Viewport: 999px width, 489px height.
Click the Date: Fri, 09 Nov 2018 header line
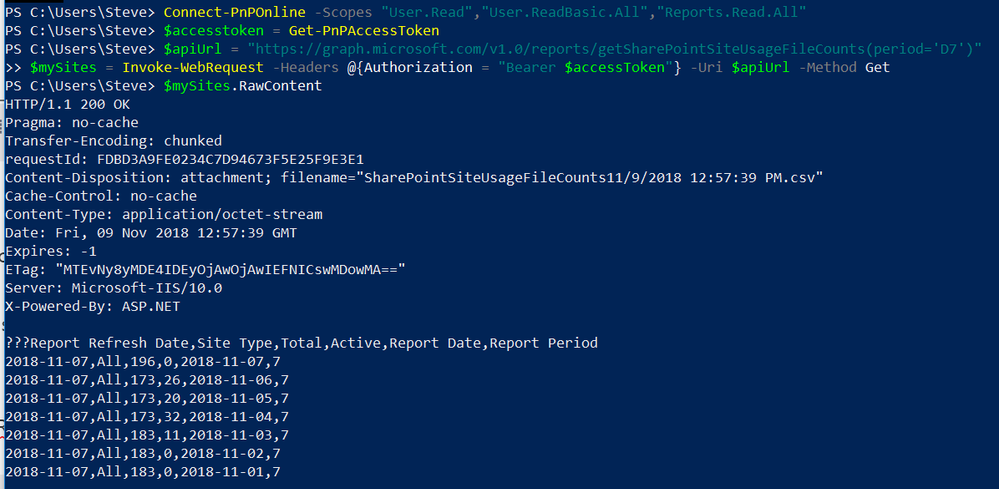[151, 233]
